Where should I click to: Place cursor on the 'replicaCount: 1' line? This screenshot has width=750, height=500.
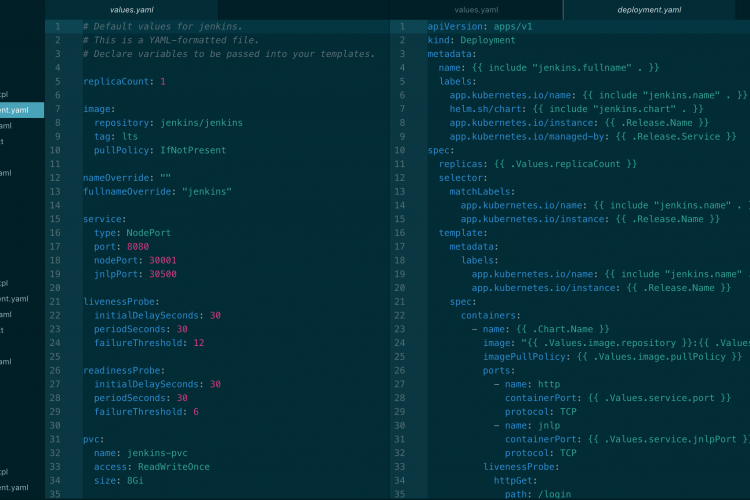[x=124, y=81]
